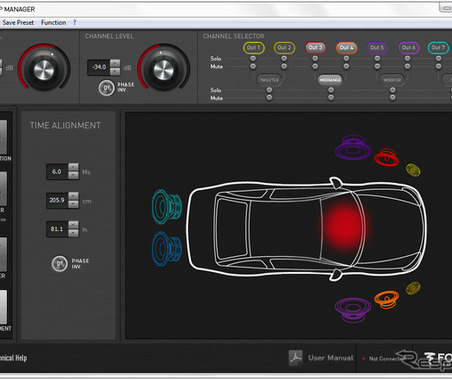Solo channel Out 7
This screenshot has height=380, width=452.
[438, 58]
